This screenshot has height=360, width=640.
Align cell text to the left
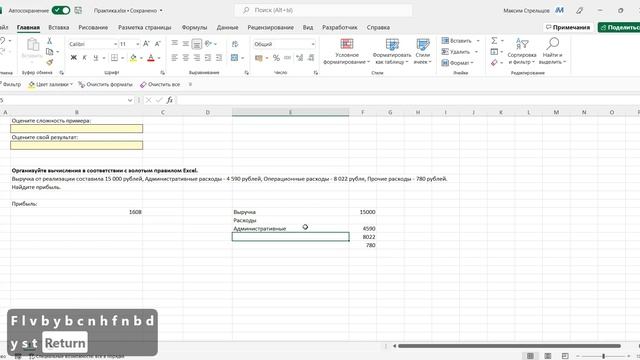coord(174,58)
